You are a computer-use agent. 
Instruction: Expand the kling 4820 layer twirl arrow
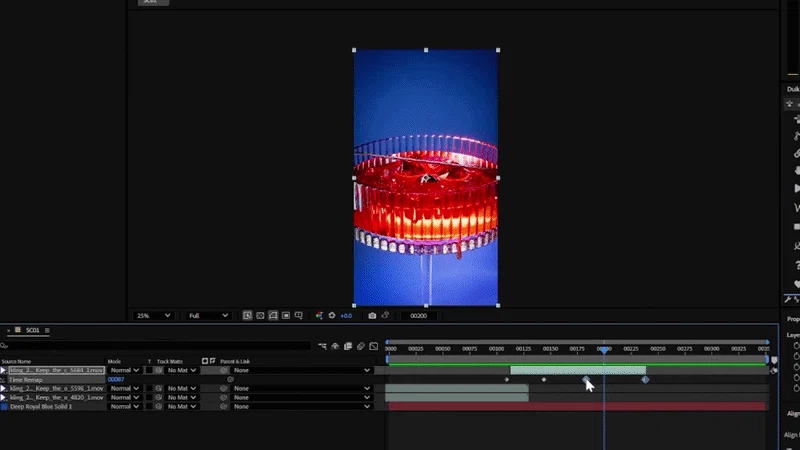4,397
